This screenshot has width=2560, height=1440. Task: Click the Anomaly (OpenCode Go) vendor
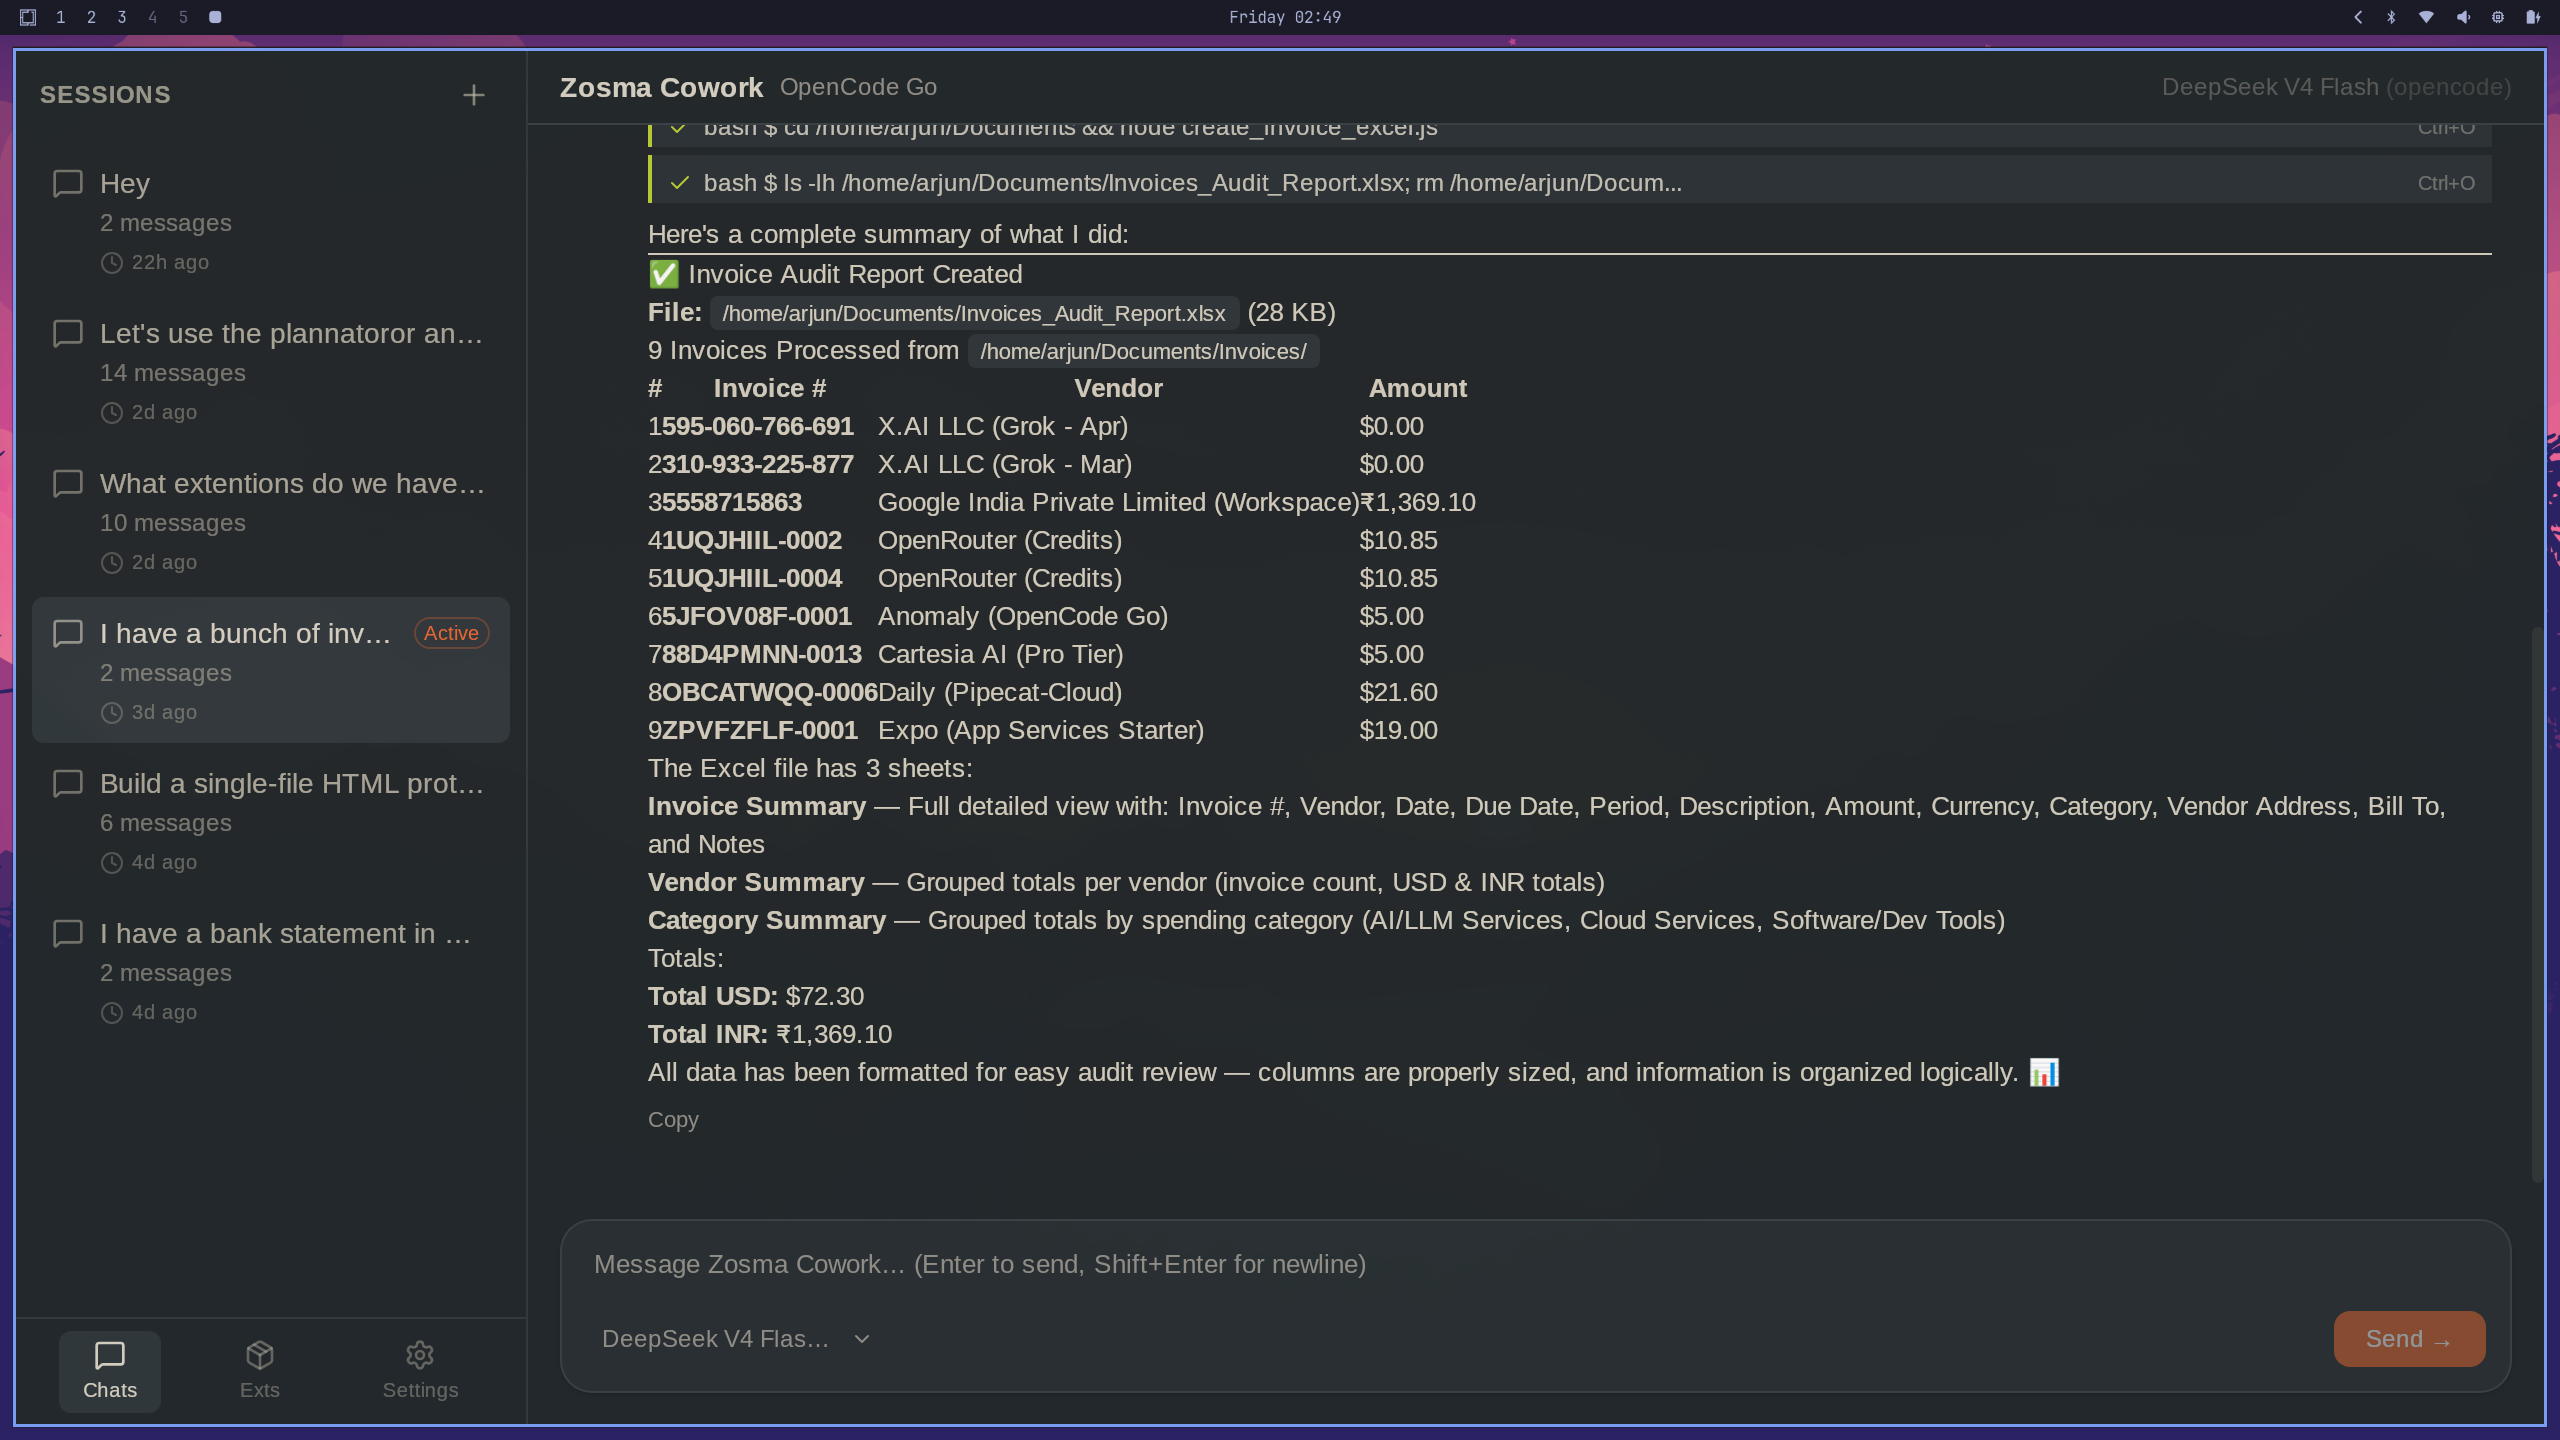(1023, 616)
